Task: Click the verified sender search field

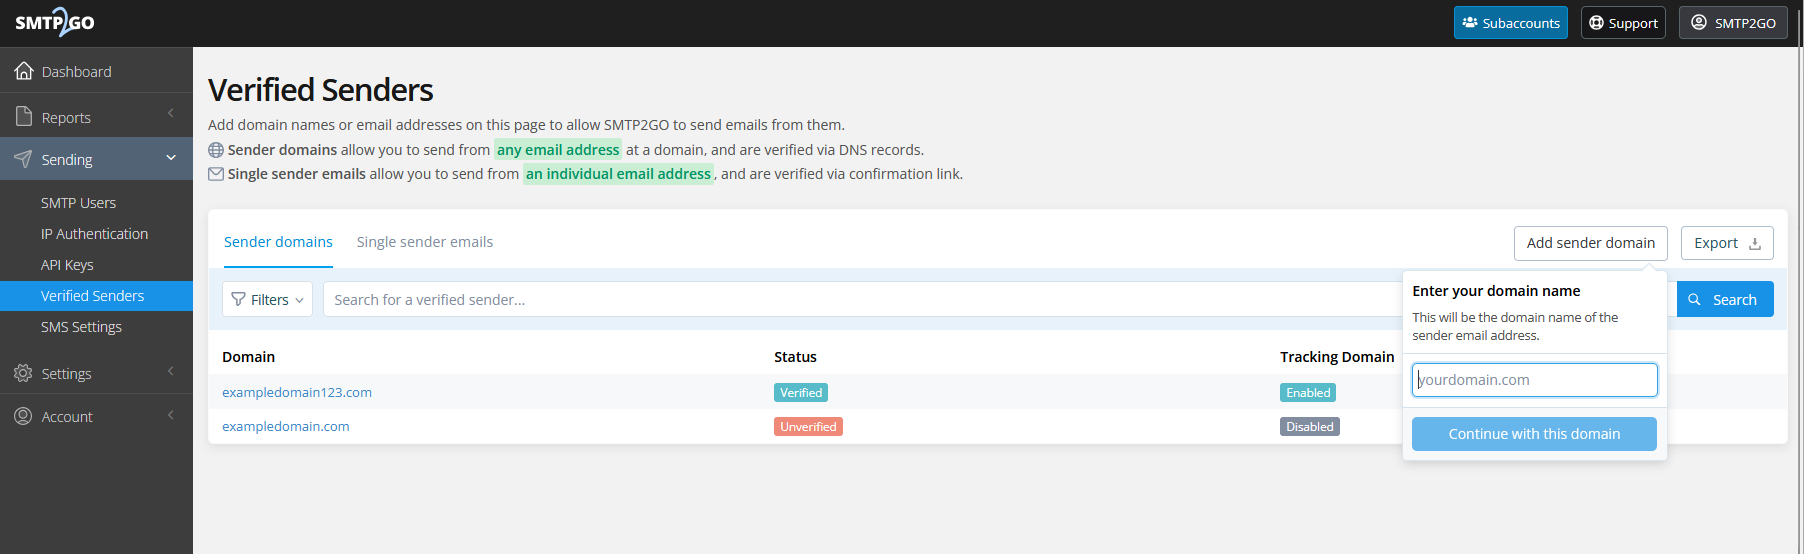Action: pyautogui.click(x=860, y=299)
